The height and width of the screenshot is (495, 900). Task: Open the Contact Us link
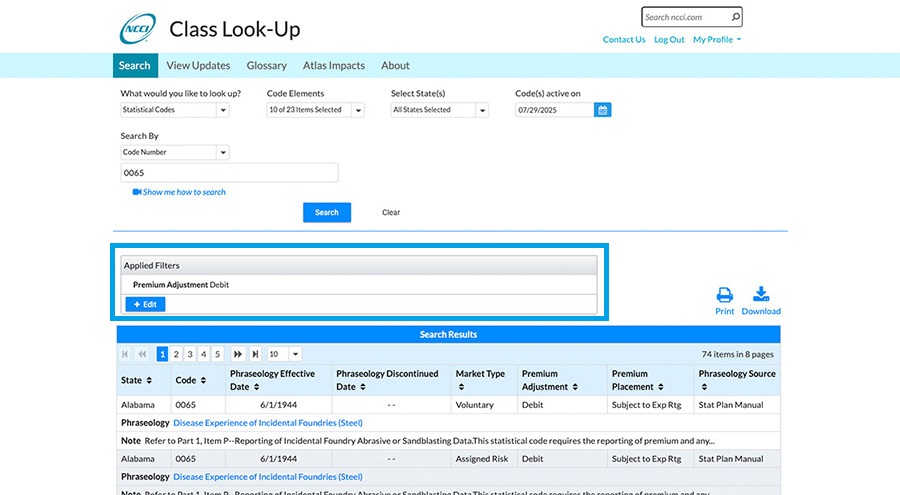coord(624,40)
